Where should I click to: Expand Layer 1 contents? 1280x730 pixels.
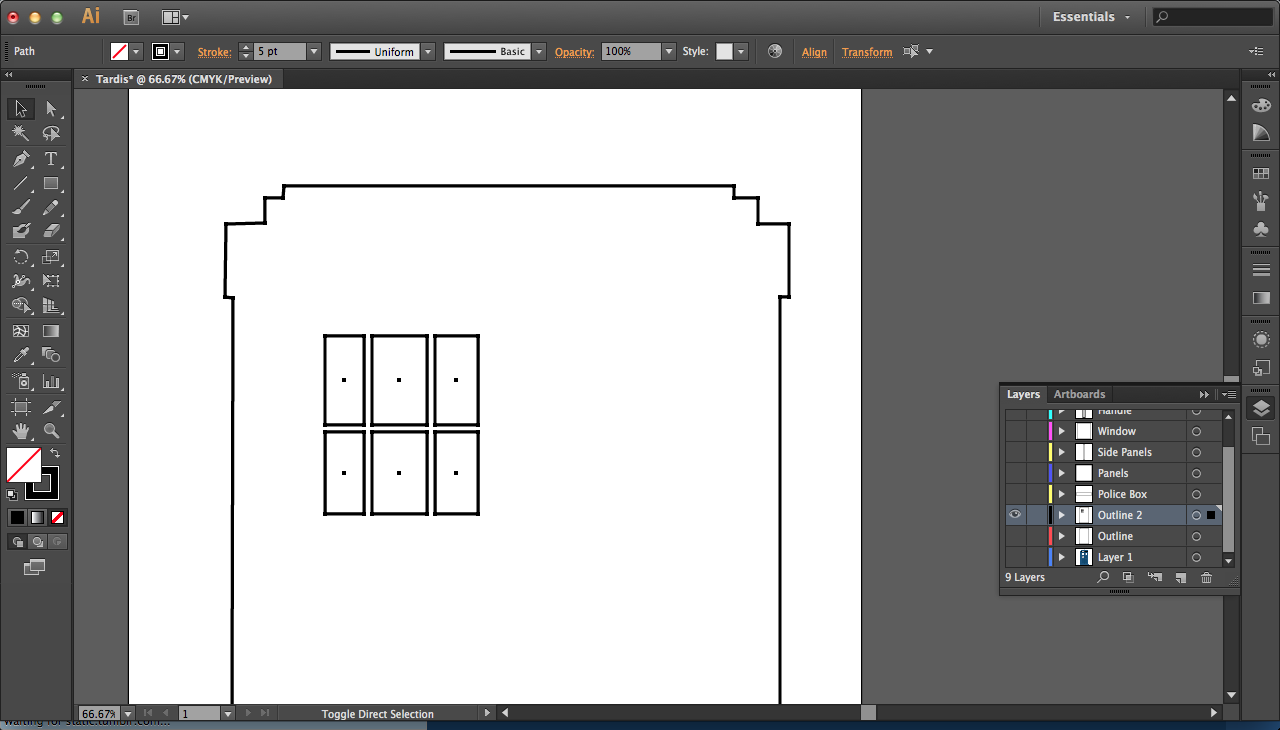click(x=1062, y=557)
